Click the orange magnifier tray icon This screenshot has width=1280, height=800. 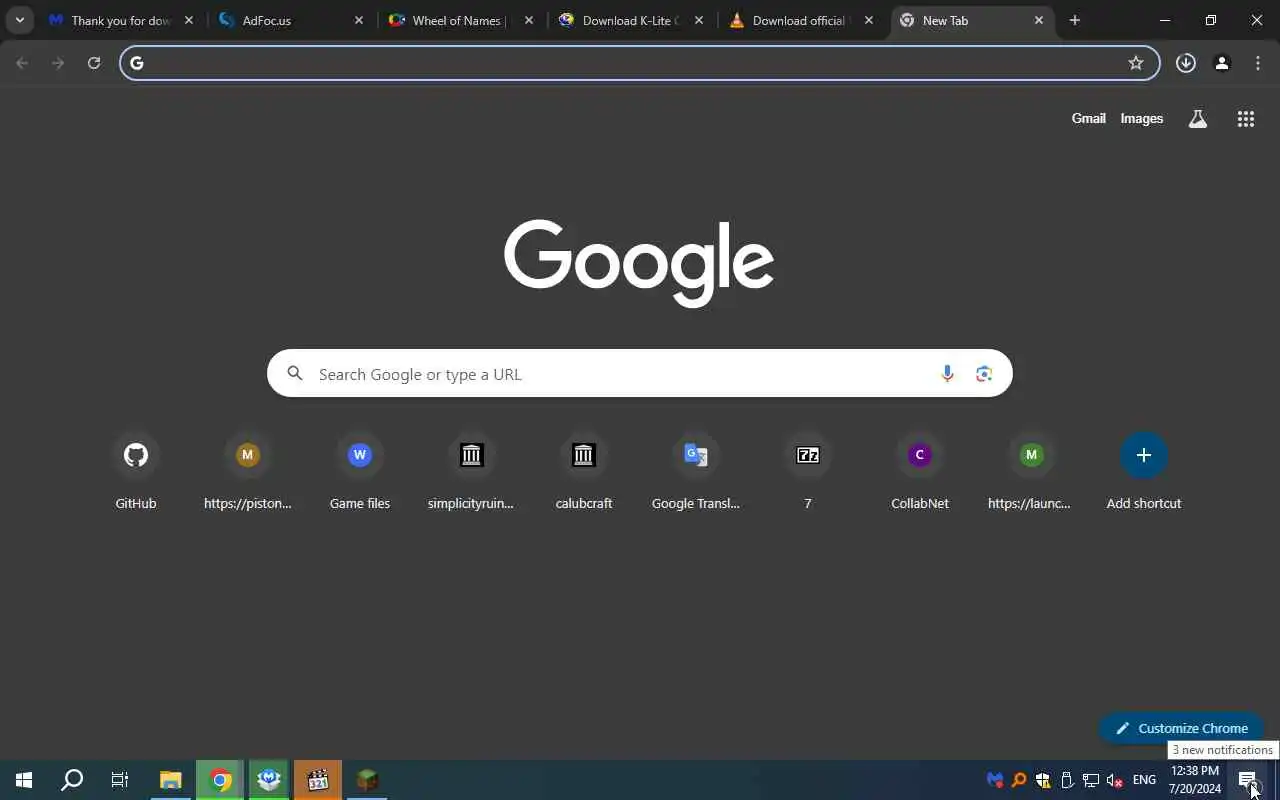pyautogui.click(x=1019, y=780)
